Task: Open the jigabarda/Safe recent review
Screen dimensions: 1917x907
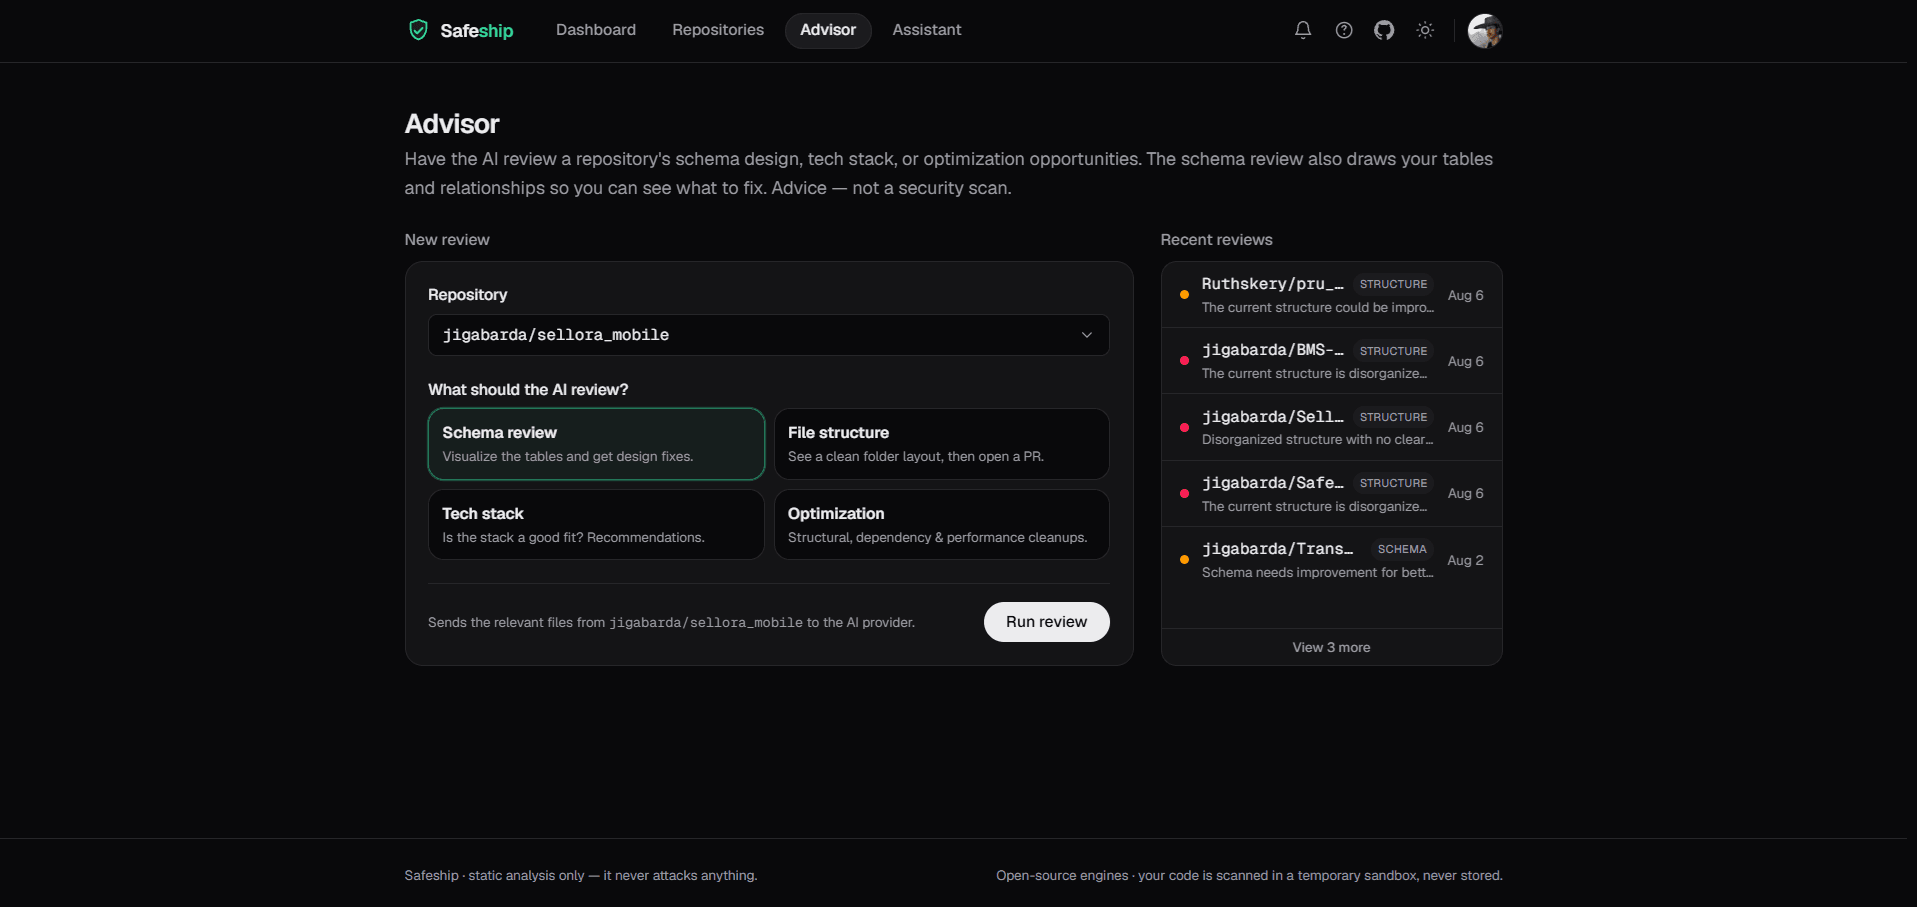Action: [1331, 494]
